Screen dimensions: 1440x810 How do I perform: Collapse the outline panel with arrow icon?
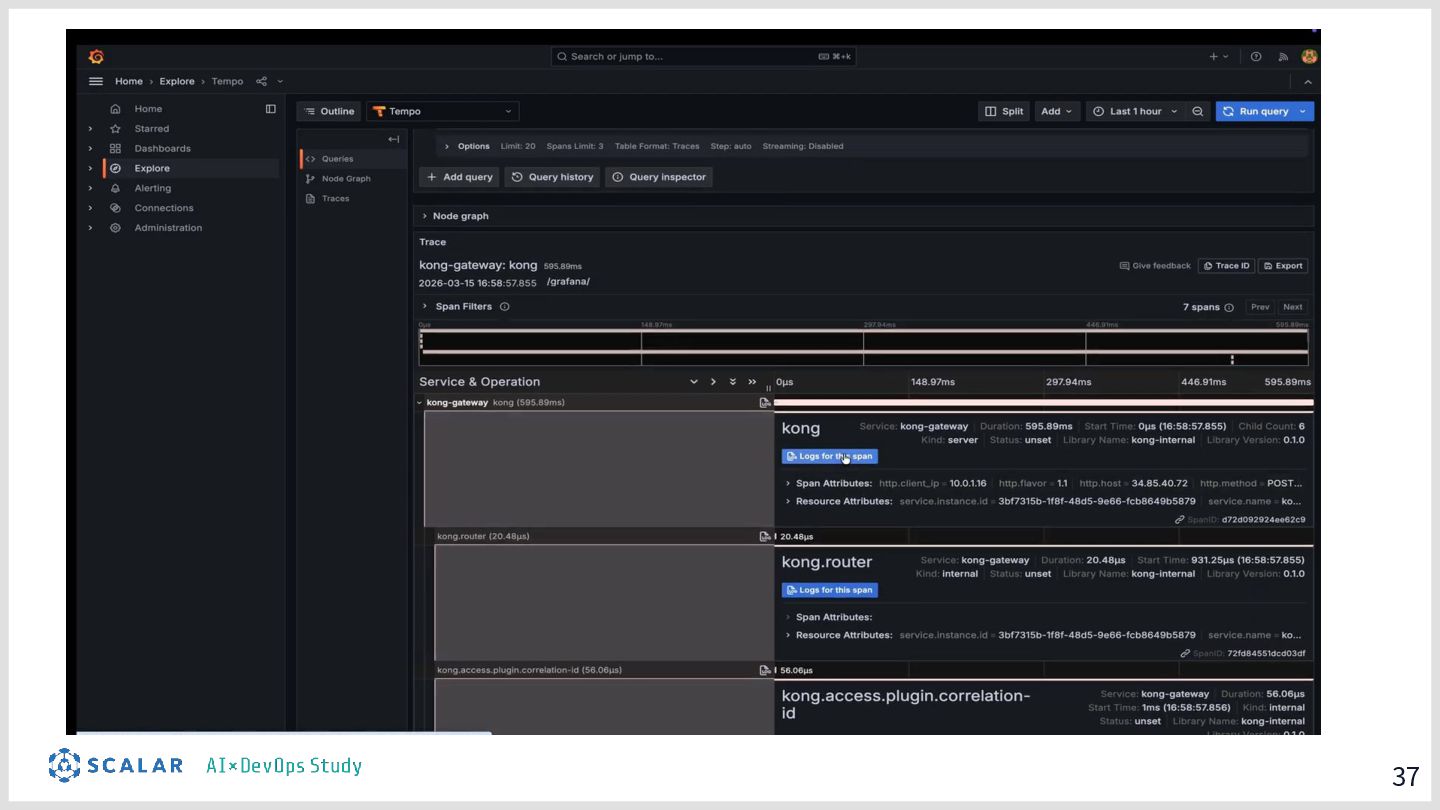393,139
